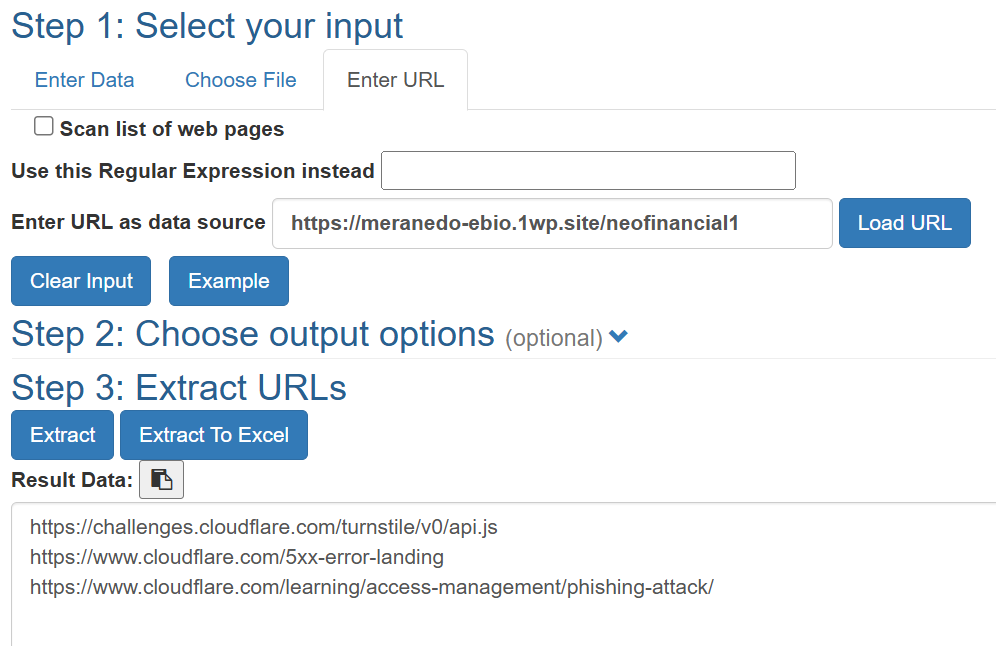Click empty area of Result Data box
This screenshot has height=646, width=996.
tap(500, 622)
